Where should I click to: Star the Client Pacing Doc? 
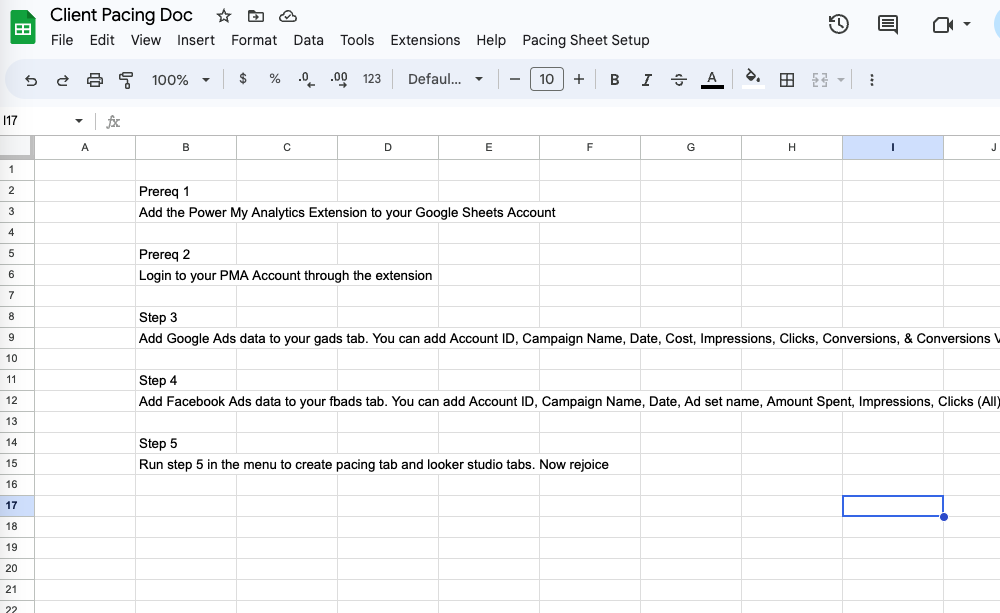pyautogui.click(x=223, y=16)
